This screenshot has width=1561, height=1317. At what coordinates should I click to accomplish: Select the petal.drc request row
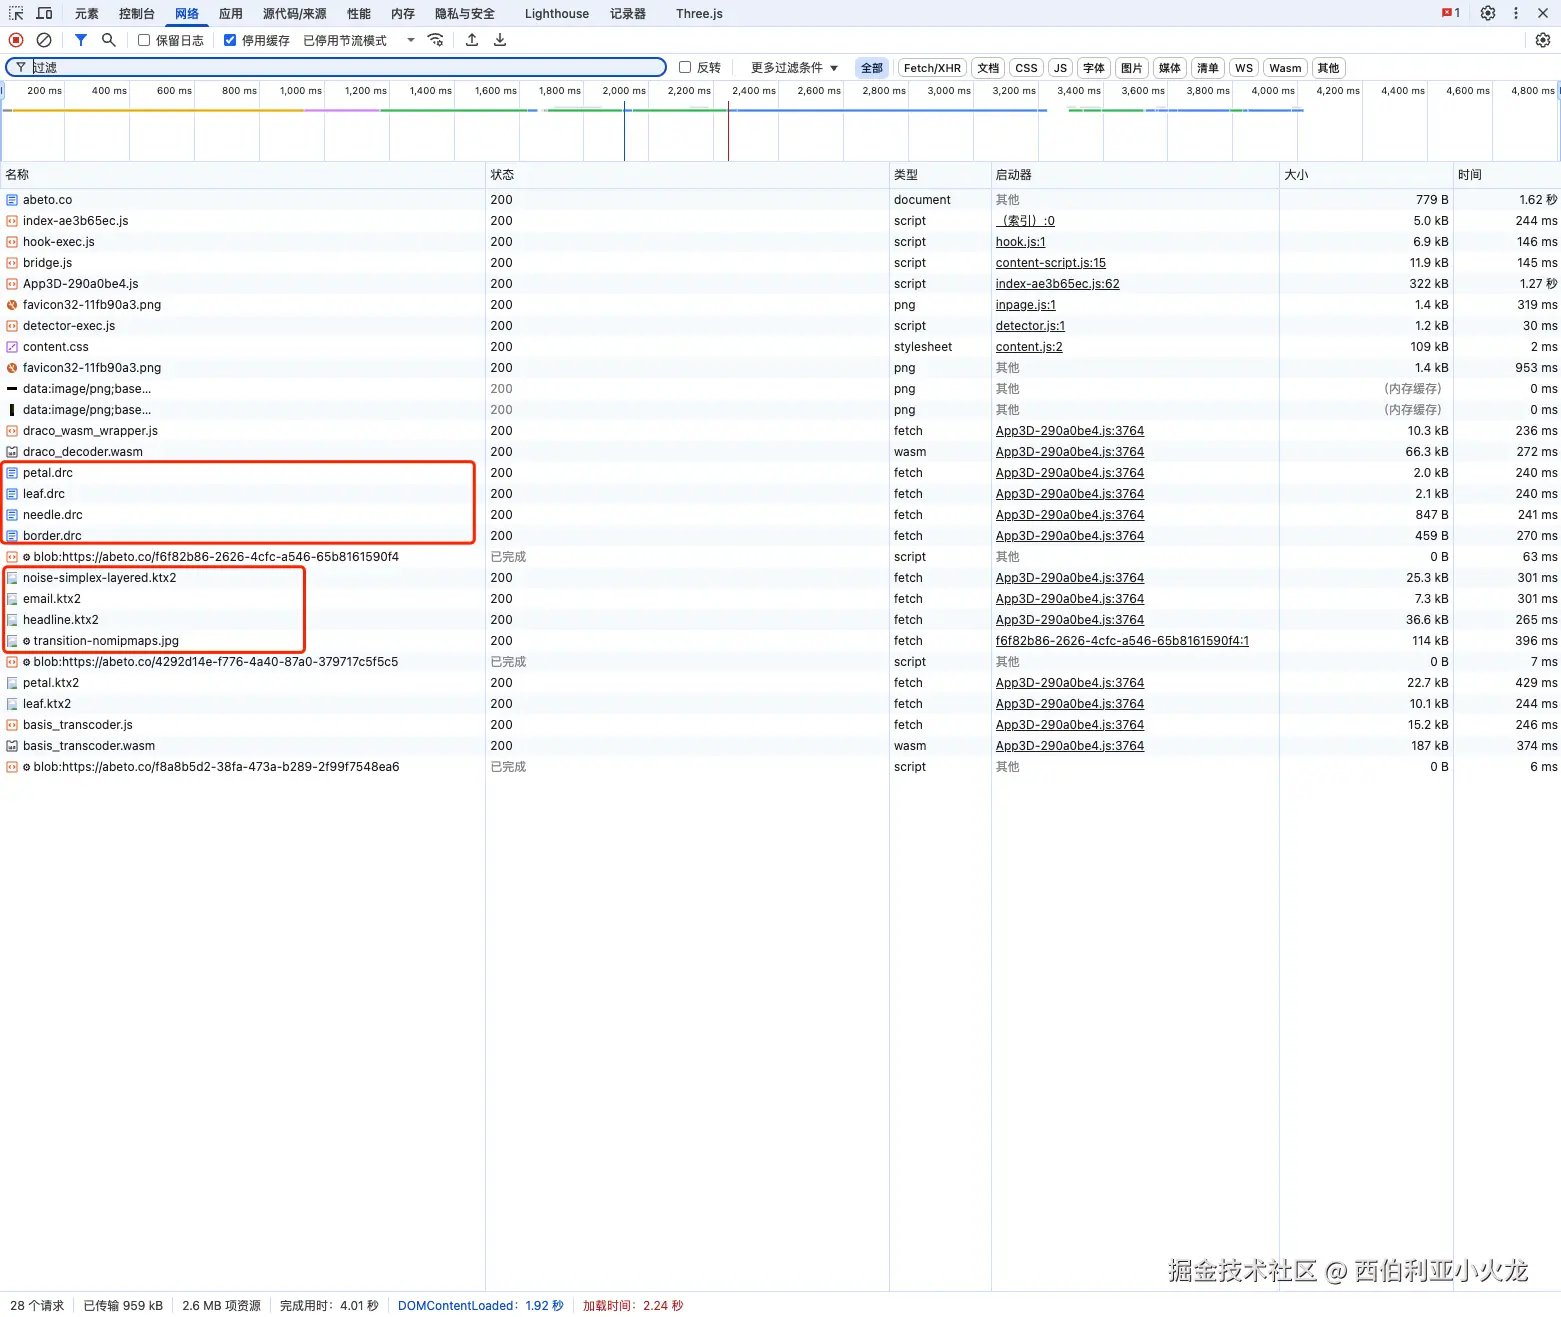pyautogui.click(x=780, y=473)
